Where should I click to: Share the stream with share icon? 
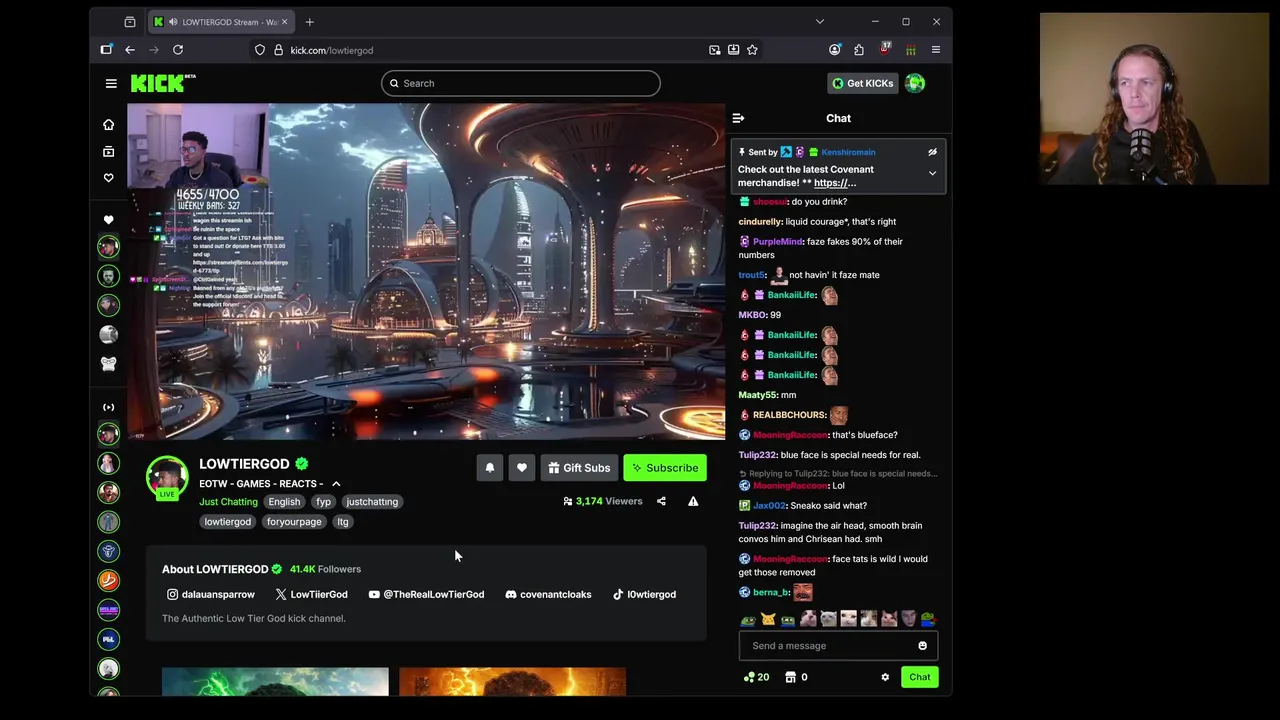coord(661,501)
